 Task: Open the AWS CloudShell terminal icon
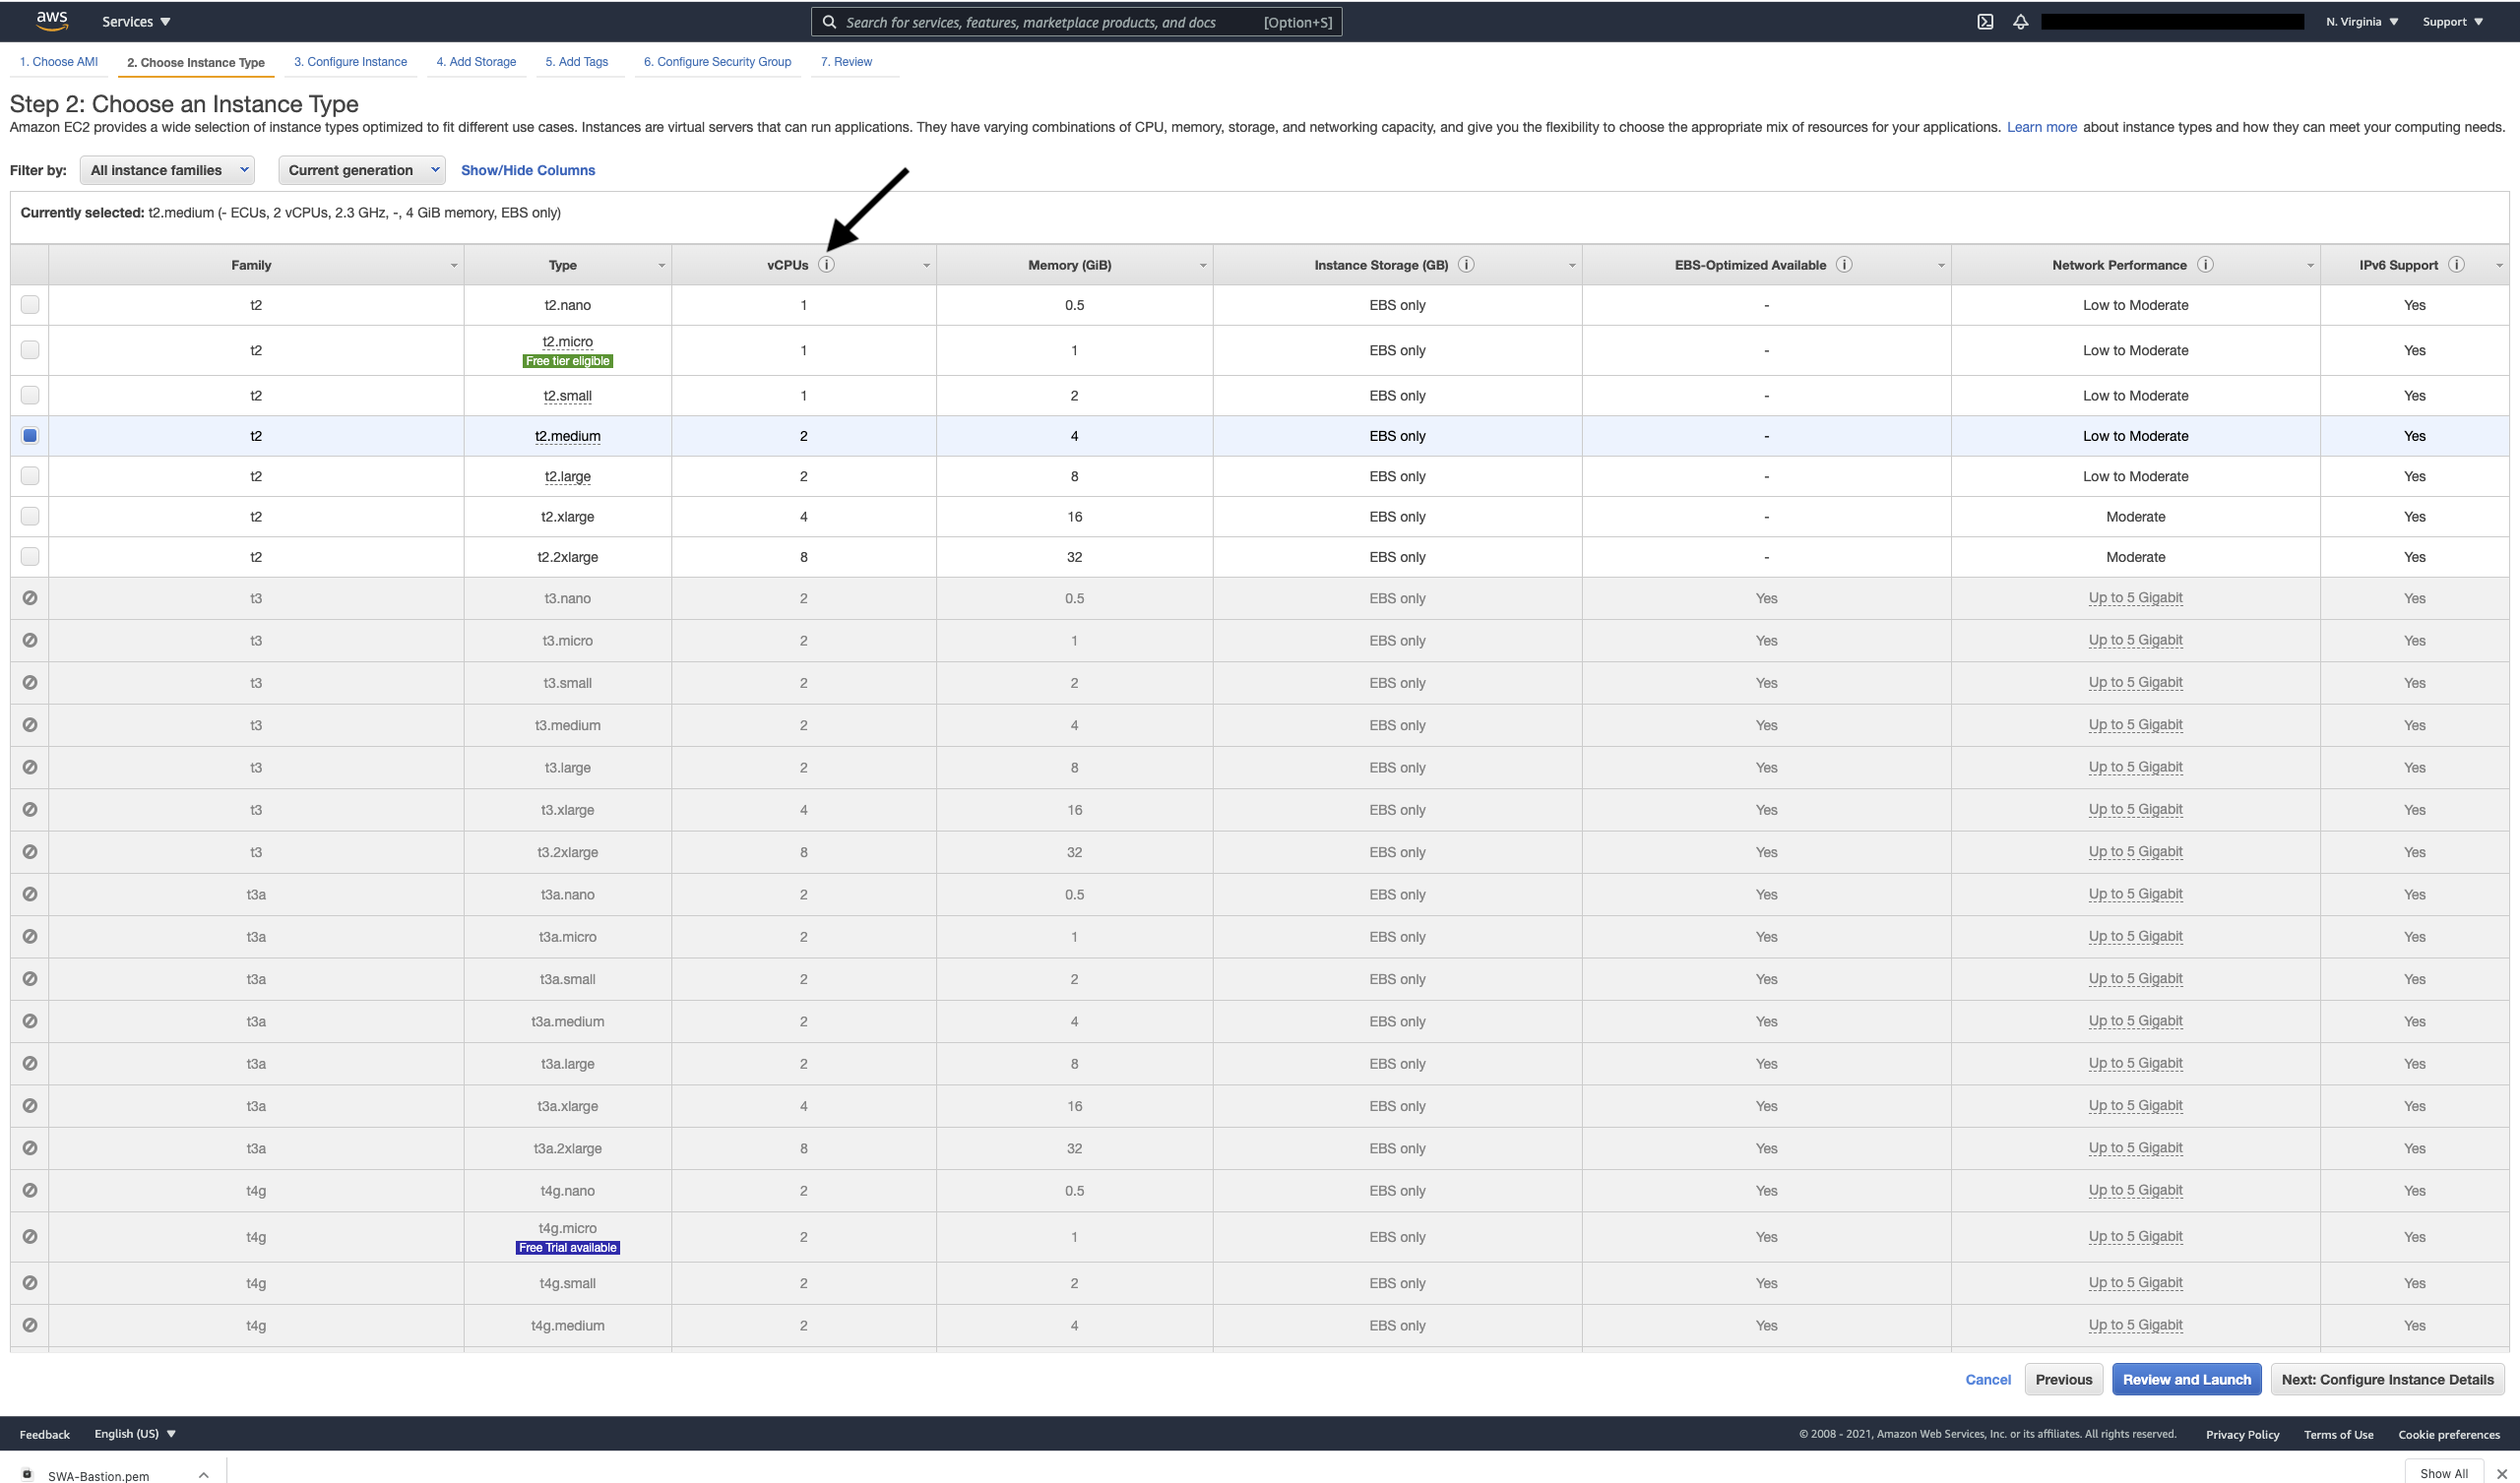click(1985, 22)
